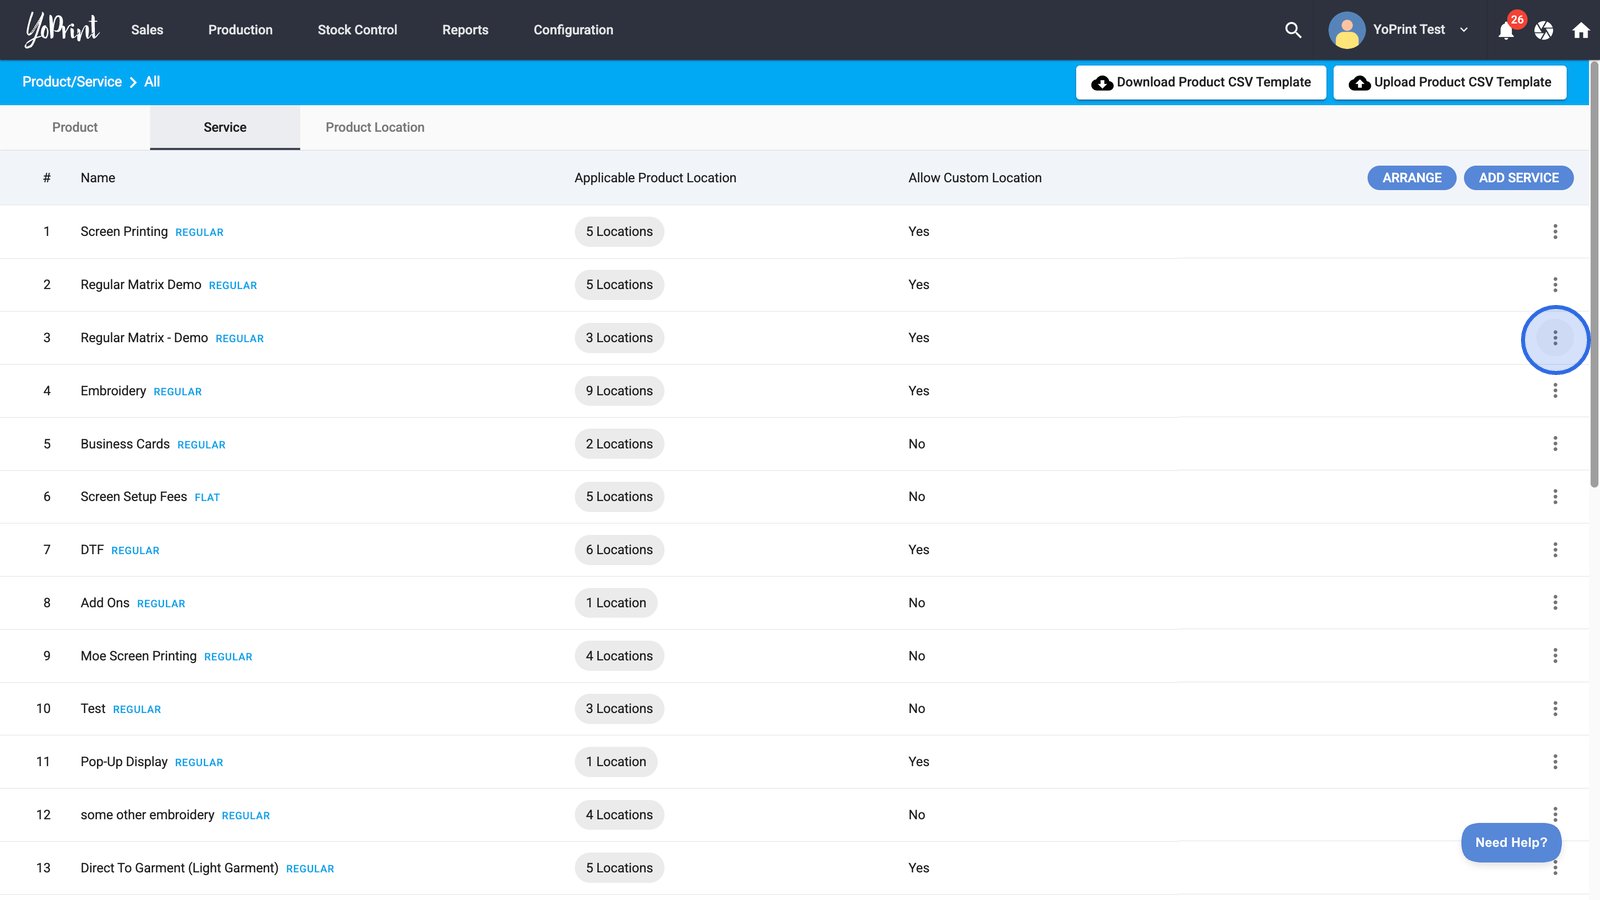Click the YoPrint Test user avatar
The image size is (1600, 900).
[x=1347, y=30]
